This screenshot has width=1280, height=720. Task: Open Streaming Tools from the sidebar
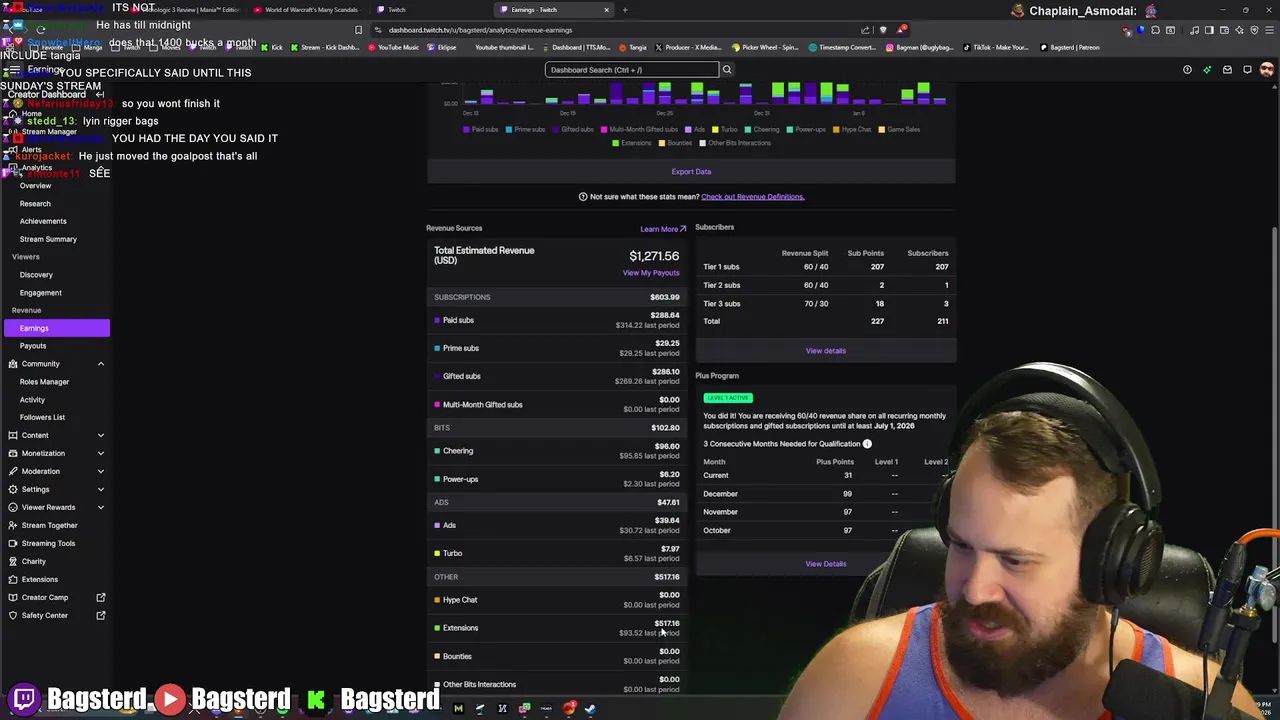point(48,543)
